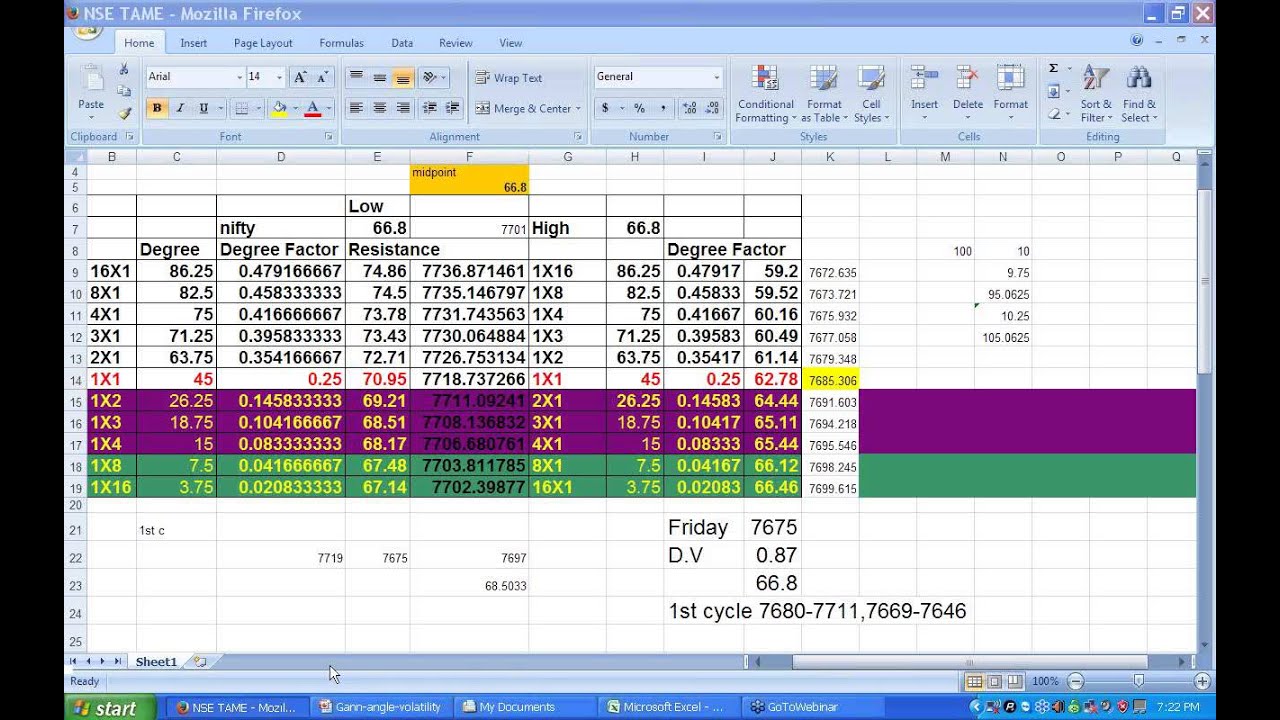
Task: Switch to Normal view in status bar
Action: pos(974,681)
